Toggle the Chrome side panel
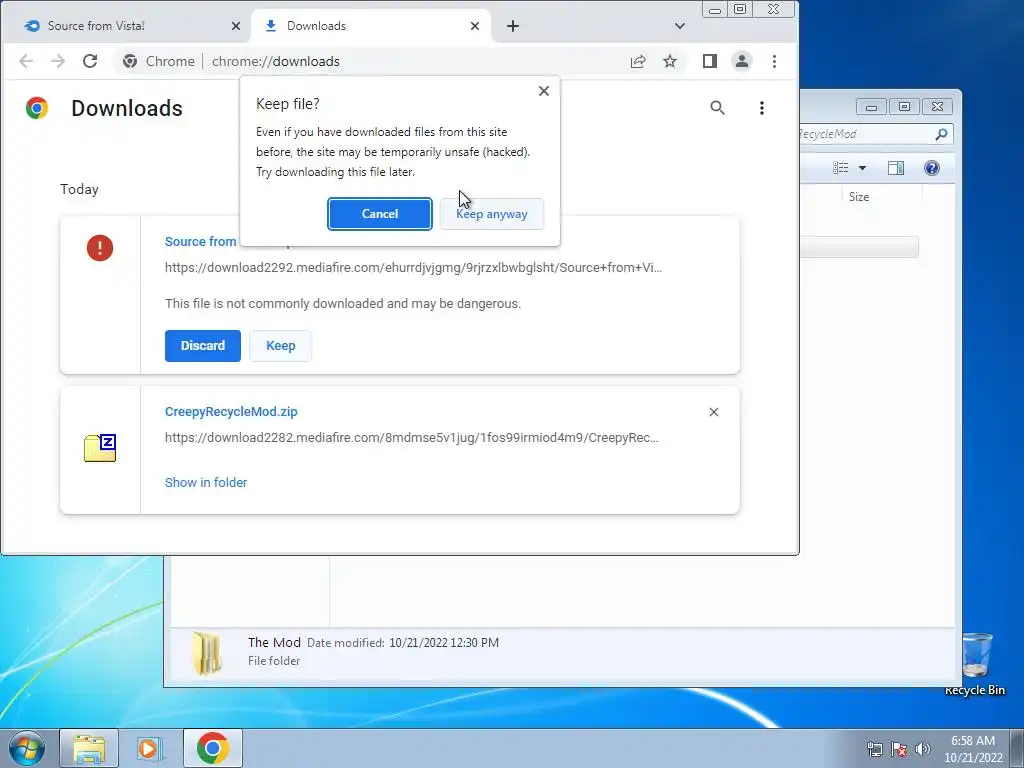This screenshot has height=768, width=1024. (710, 61)
